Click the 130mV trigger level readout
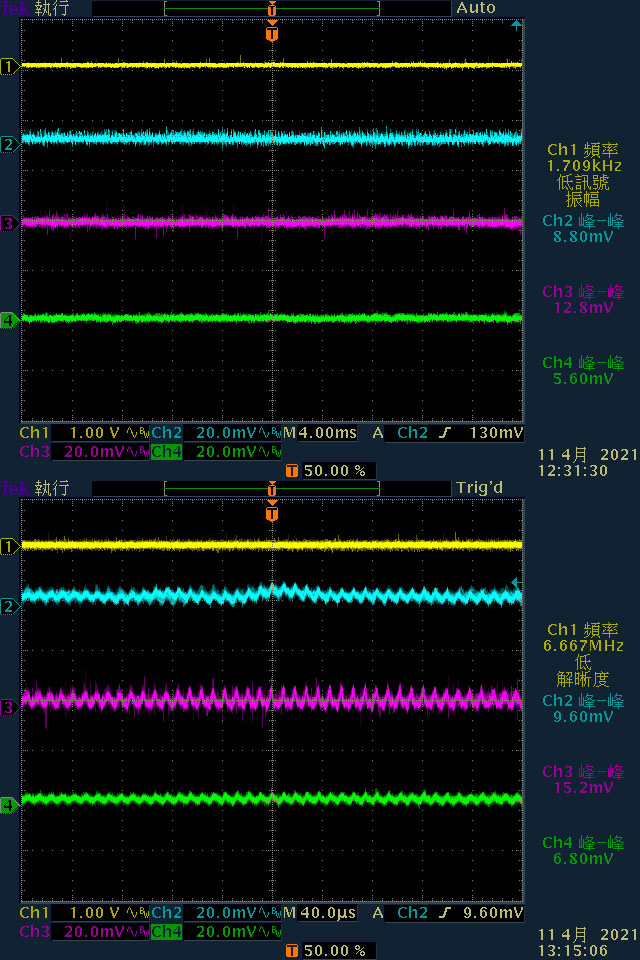The image size is (640, 960). [x=496, y=433]
